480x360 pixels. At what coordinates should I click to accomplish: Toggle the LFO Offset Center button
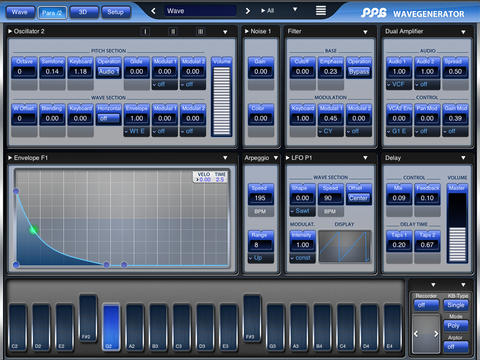tap(359, 198)
